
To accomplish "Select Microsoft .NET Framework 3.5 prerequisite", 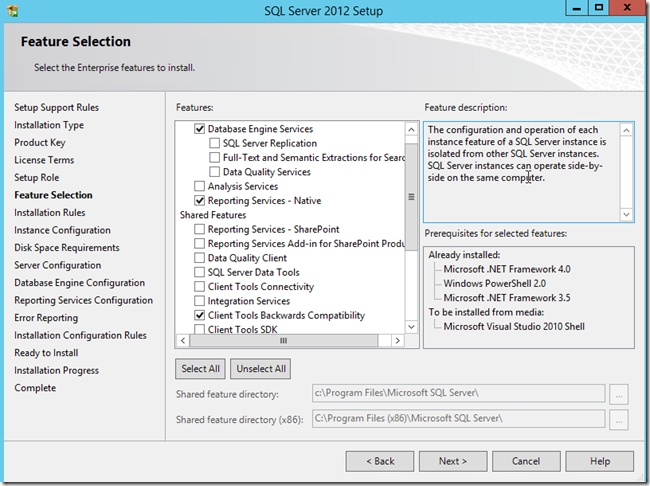I will 507,298.
